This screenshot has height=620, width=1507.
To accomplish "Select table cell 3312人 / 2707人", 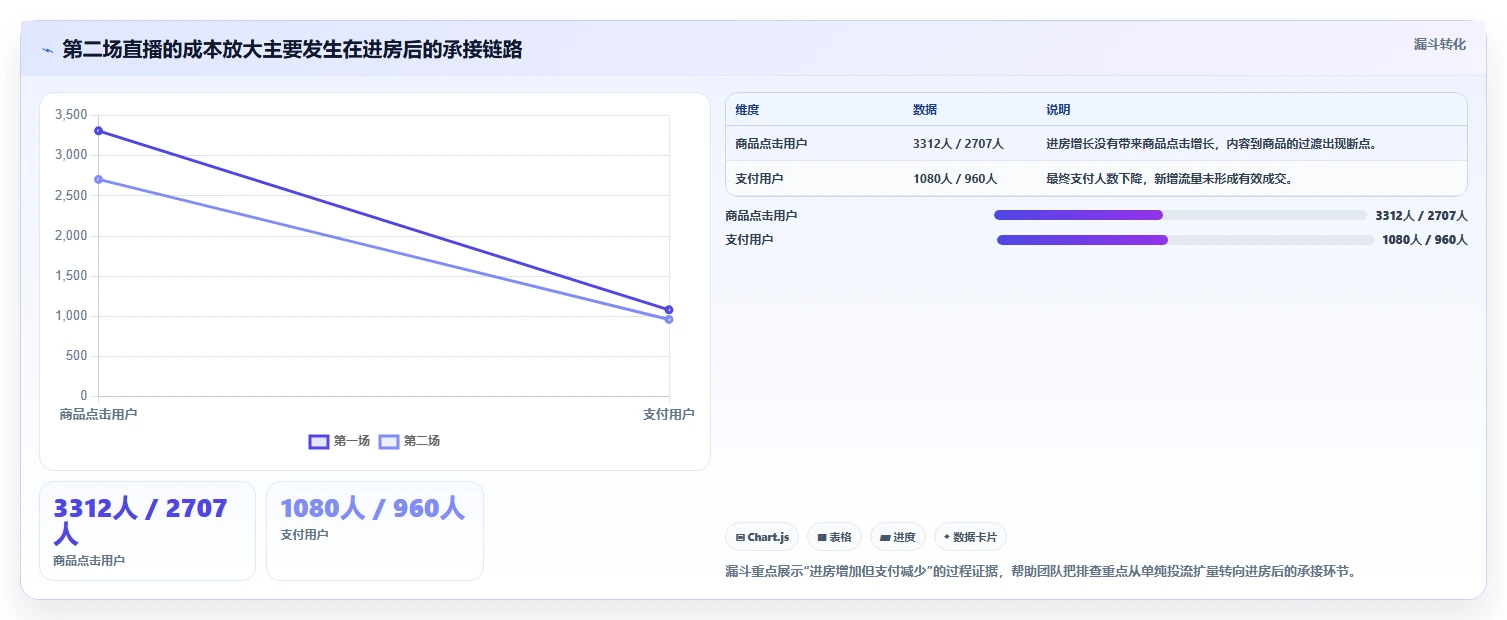I will pyautogui.click(x=958, y=144).
